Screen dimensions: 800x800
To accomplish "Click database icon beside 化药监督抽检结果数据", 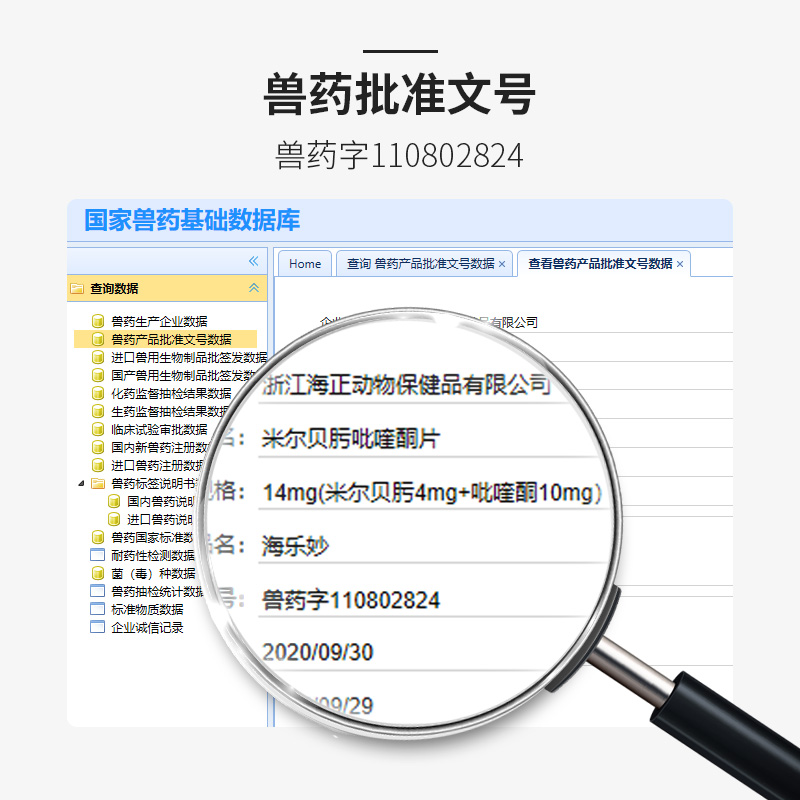I will point(97,393).
